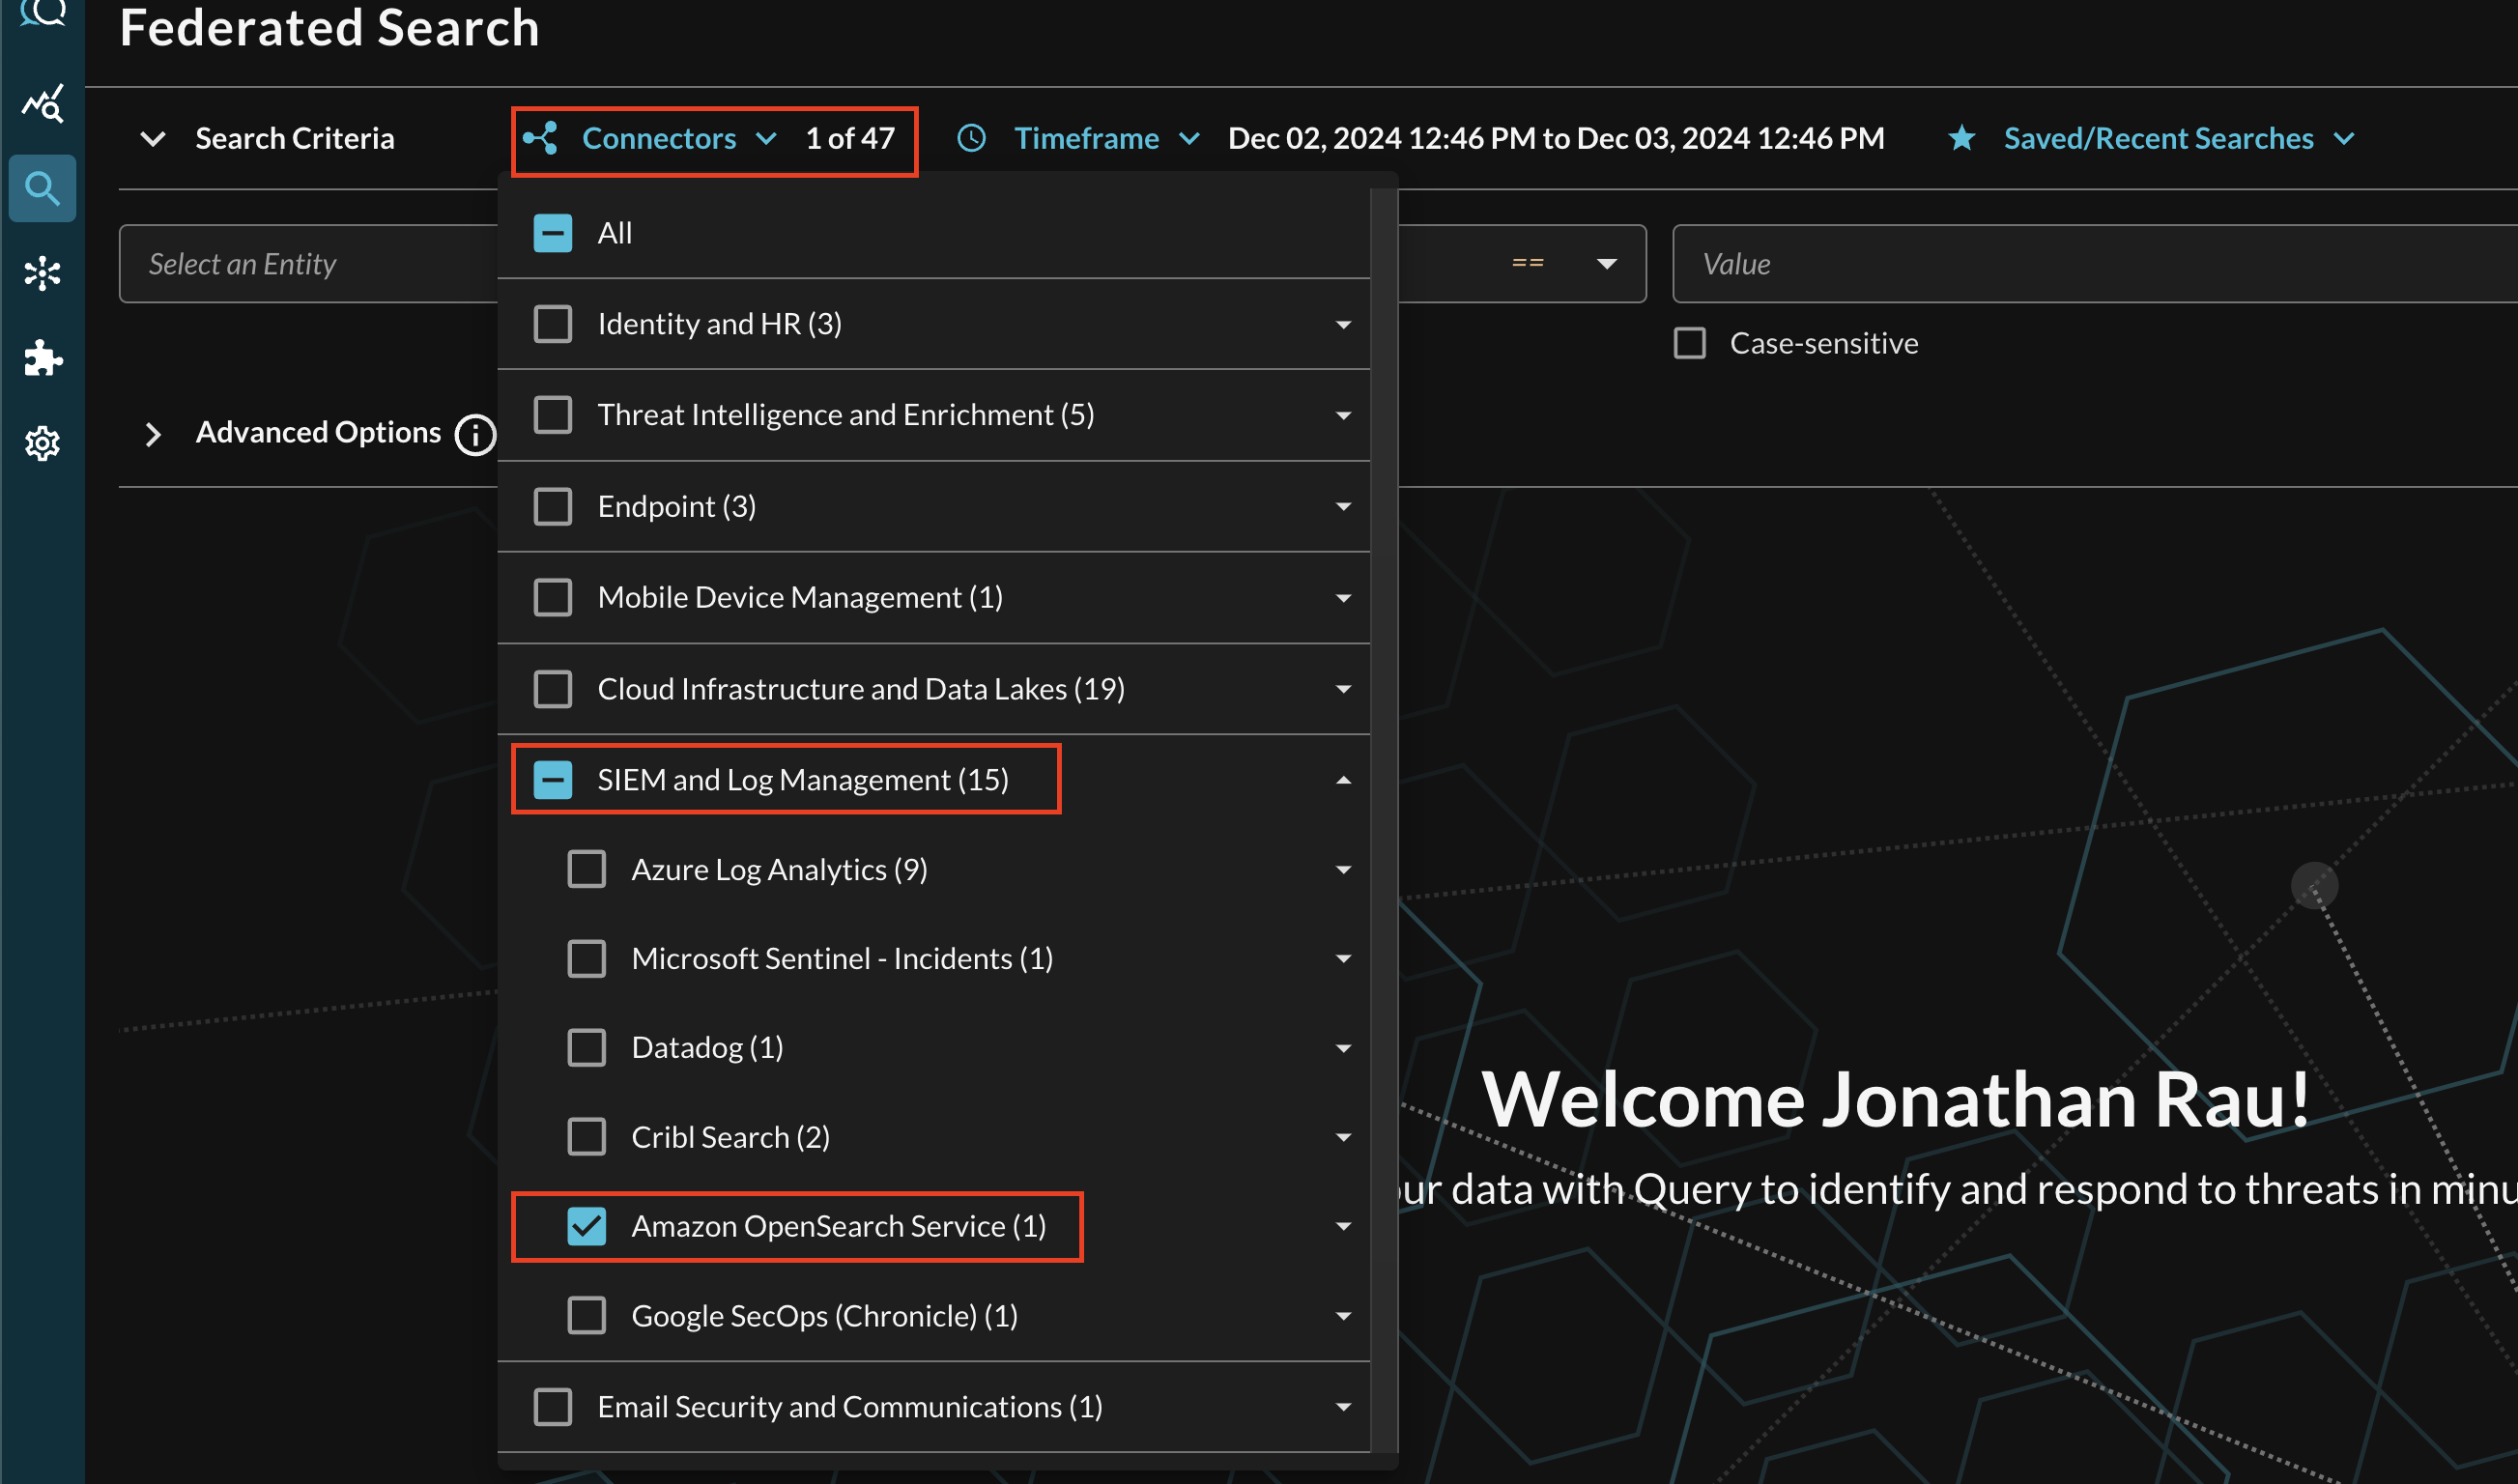
Task: Expand Azure Log Analytics arrow
Action: [x=1344, y=870]
